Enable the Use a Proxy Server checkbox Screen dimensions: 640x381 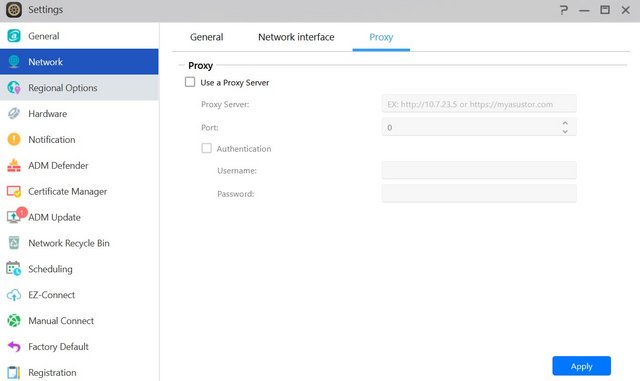coord(190,82)
